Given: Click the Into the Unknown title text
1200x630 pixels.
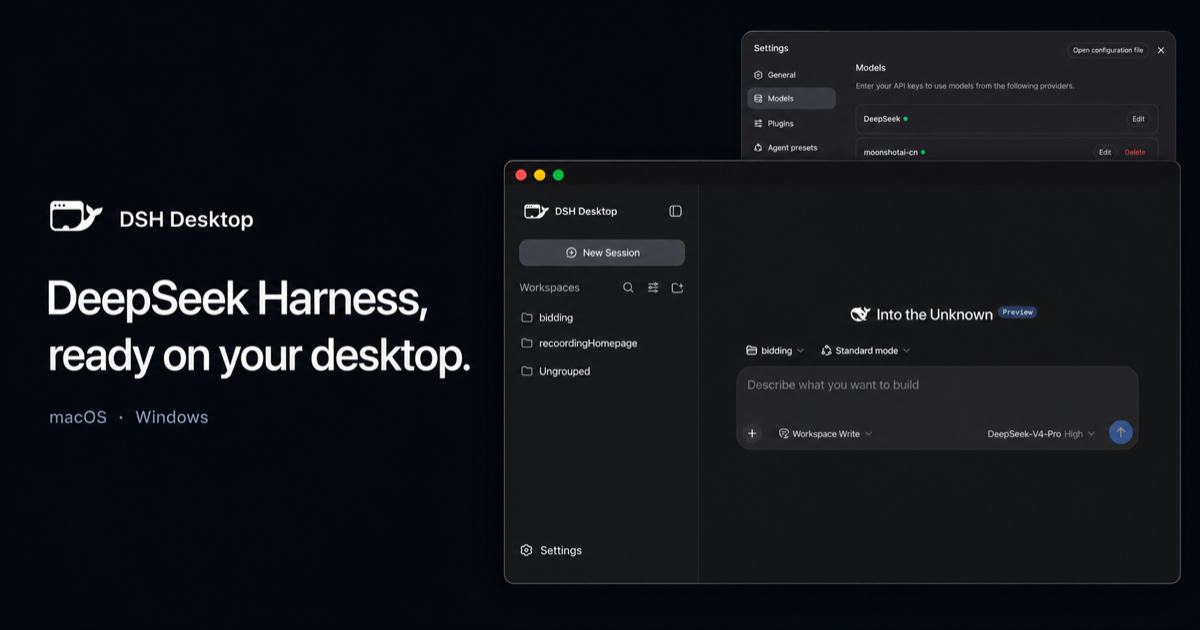Looking at the screenshot, I should pos(935,314).
